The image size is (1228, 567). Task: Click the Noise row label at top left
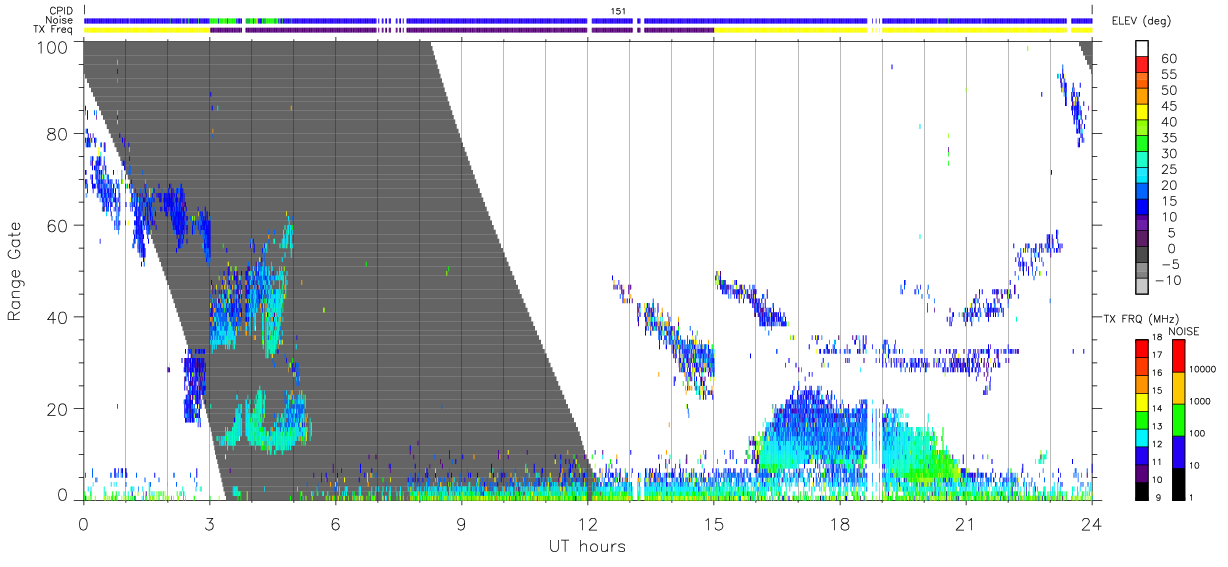pos(60,20)
